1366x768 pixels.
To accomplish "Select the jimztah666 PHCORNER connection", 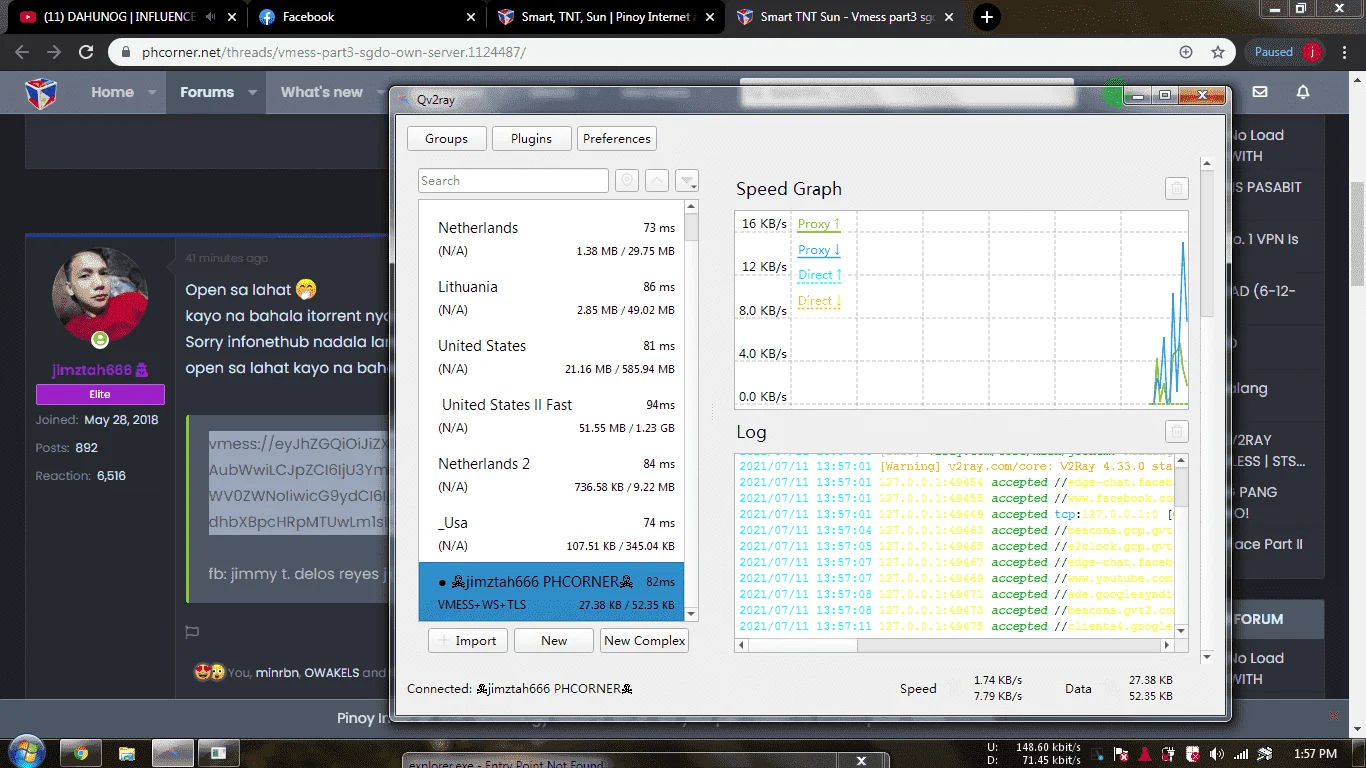I will pos(551,592).
